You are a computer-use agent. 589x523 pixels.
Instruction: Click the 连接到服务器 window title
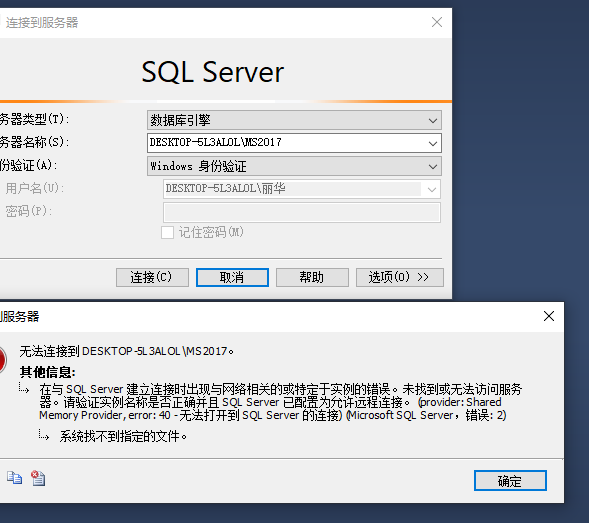tap(42, 23)
